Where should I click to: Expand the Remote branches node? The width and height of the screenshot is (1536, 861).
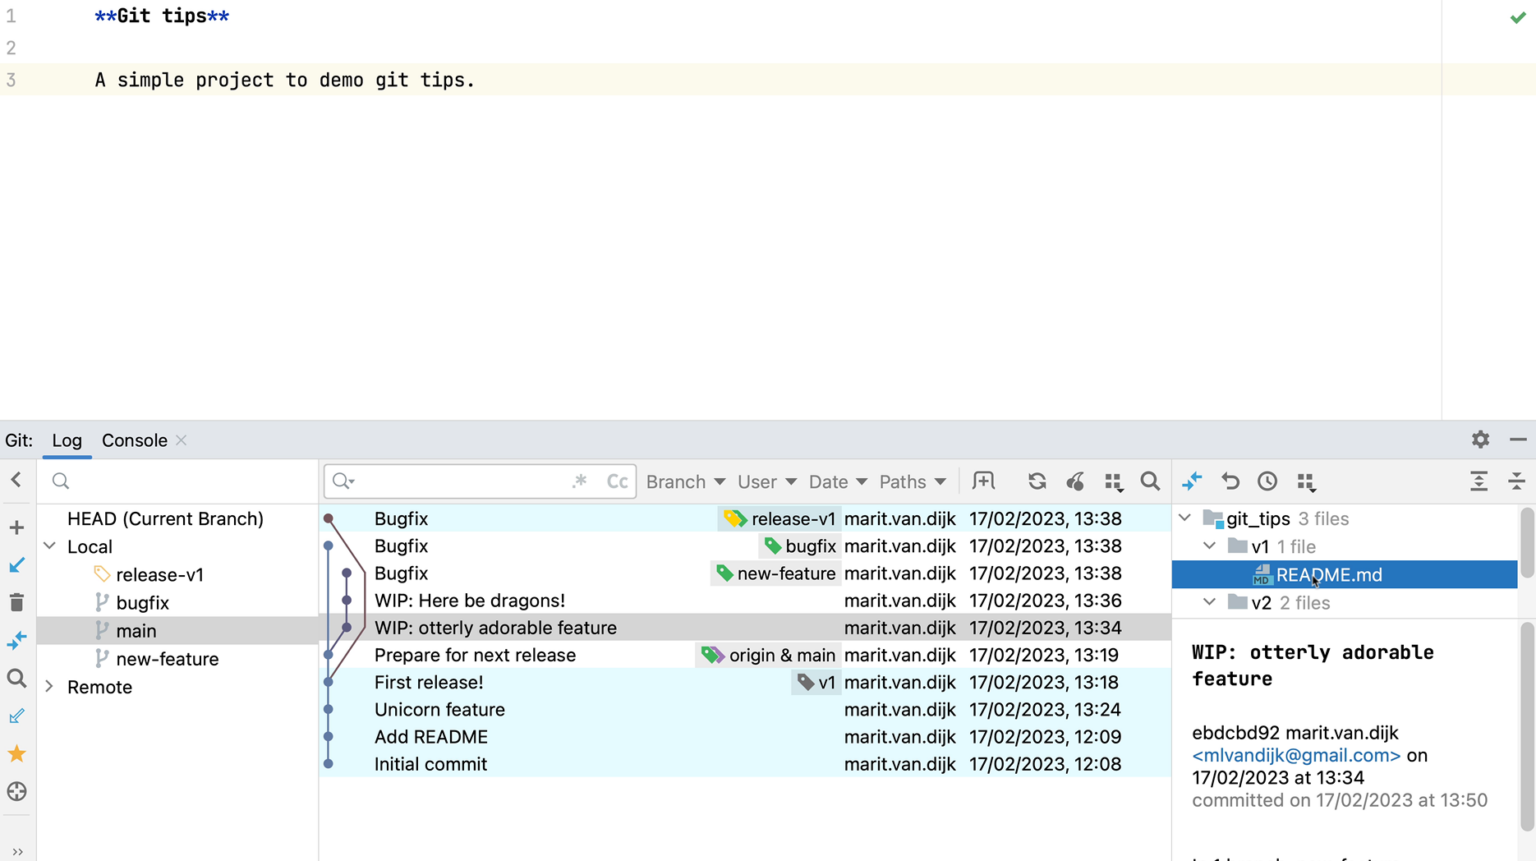pos(50,687)
